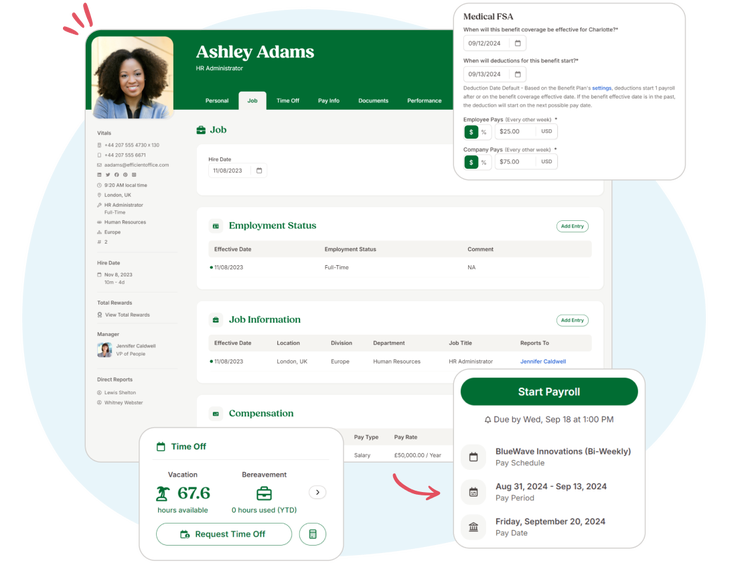Show next time off category with chevron
The height and width of the screenshot is (563, 750).
click(x=318, y=492)
